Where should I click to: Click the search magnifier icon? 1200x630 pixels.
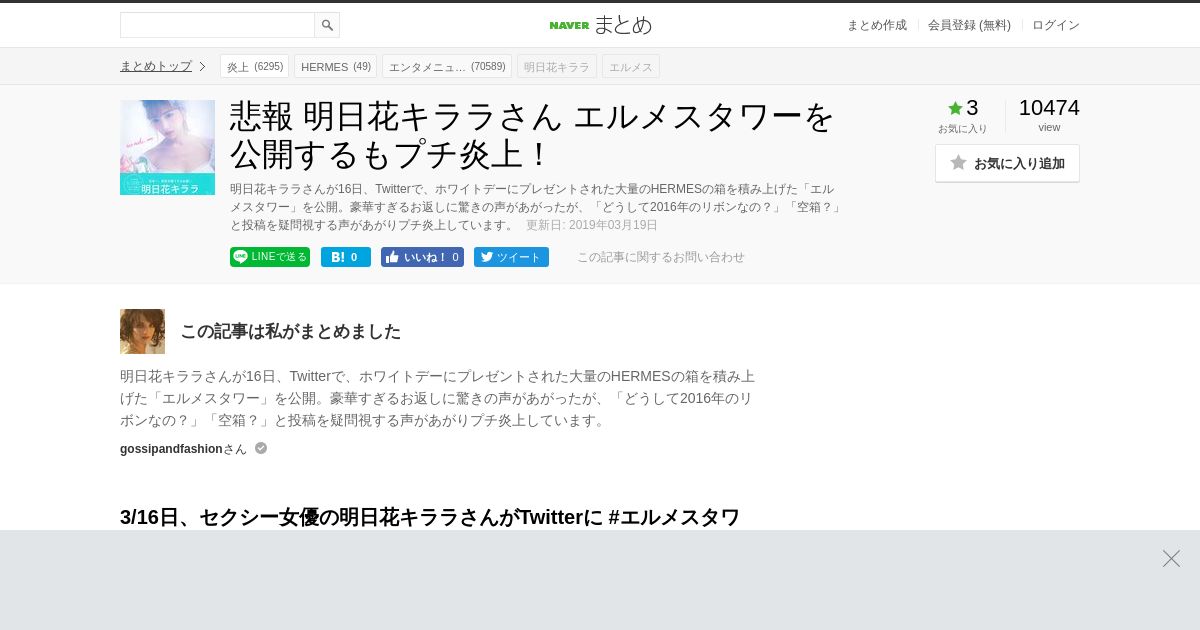tap(327, 25)
